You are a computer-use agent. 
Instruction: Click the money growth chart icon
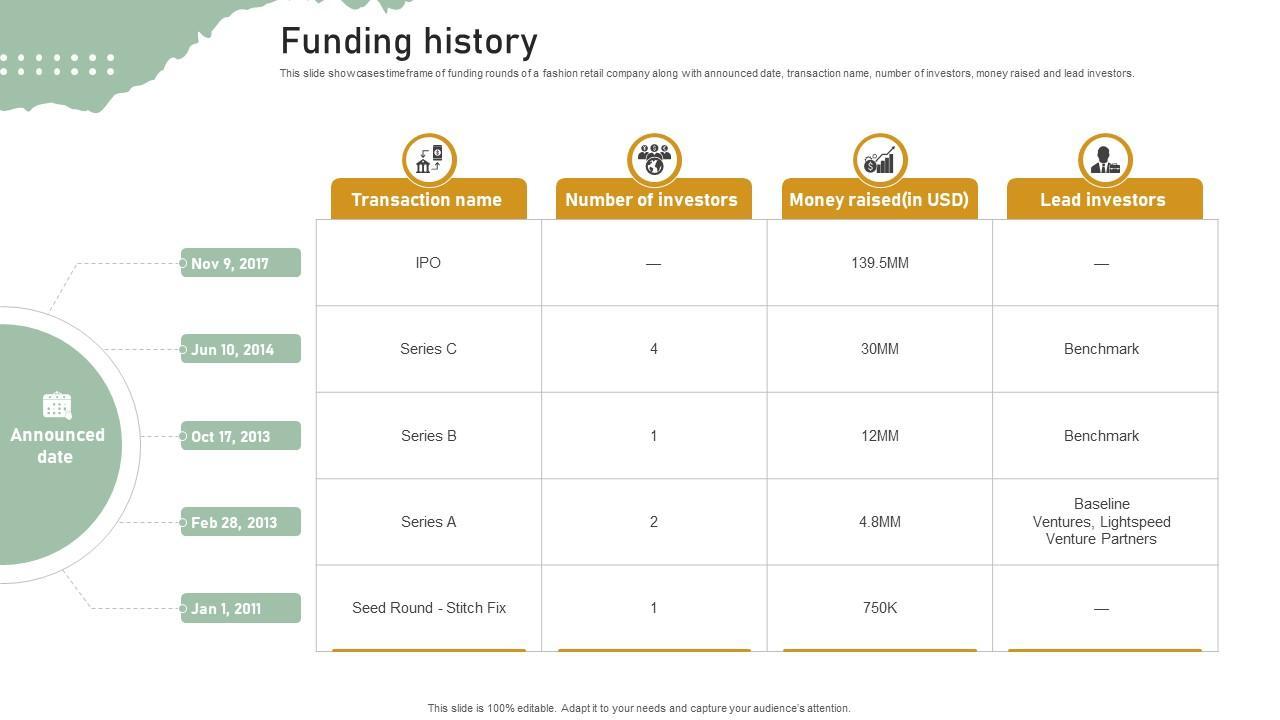point(880,160)
